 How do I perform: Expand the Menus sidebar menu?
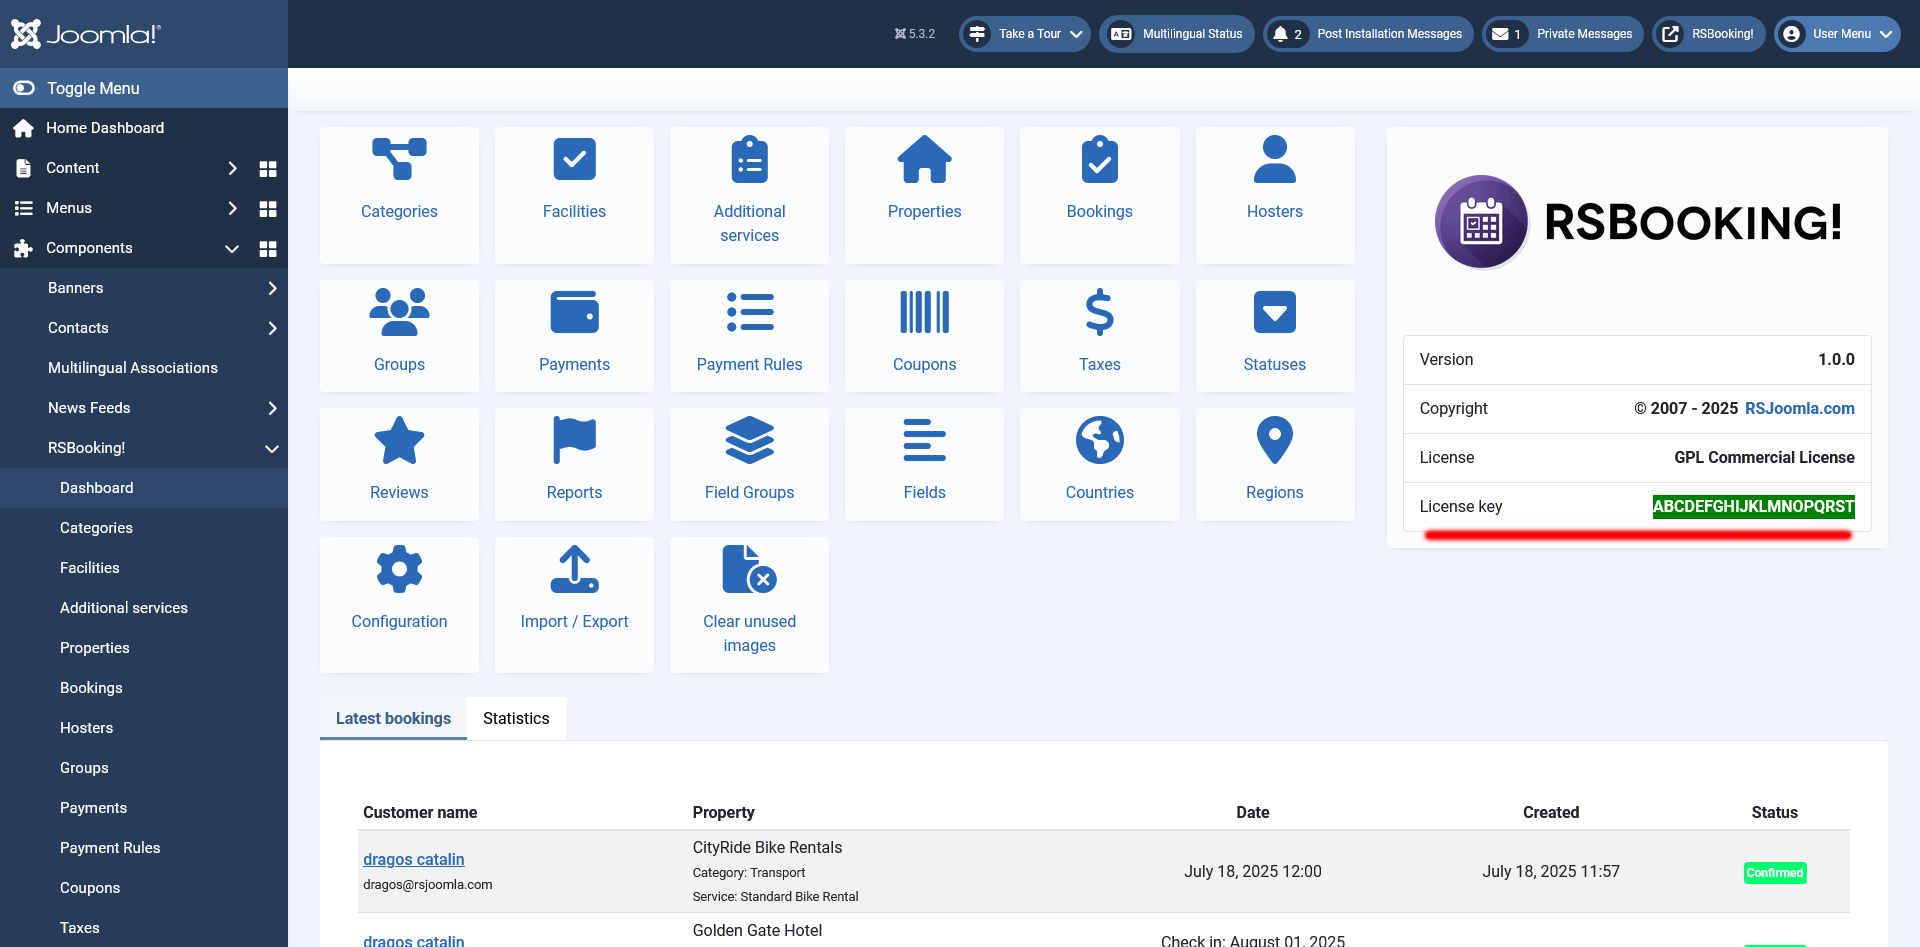tap(233, 208)
